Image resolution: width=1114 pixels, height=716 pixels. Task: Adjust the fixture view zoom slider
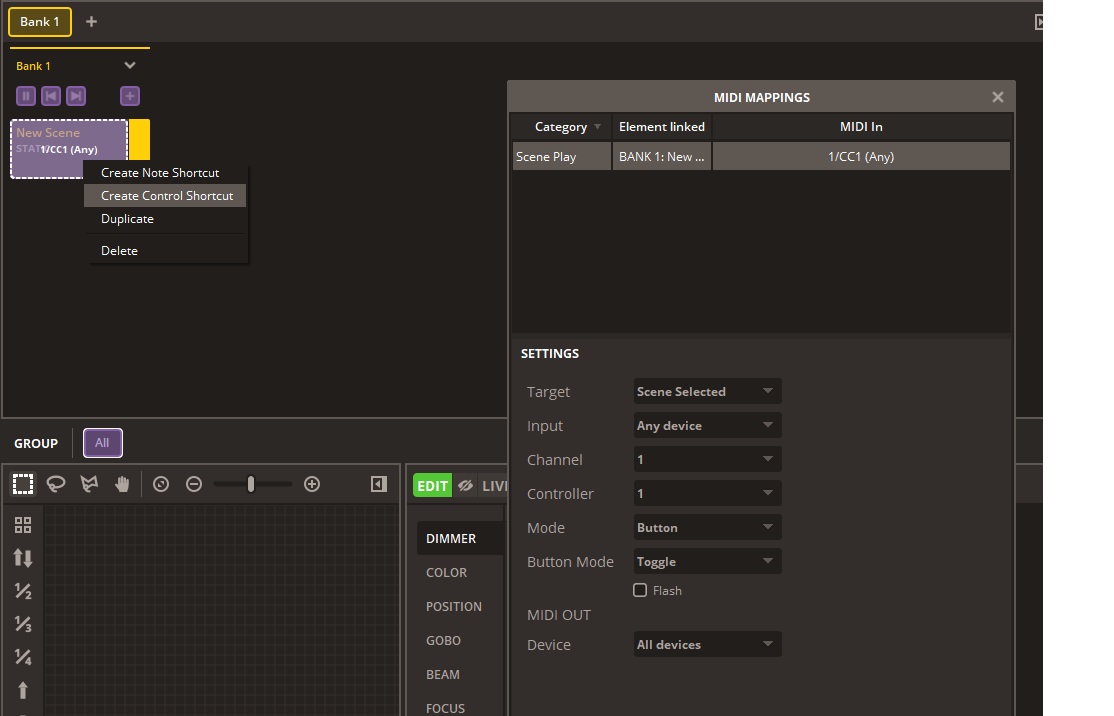click(x=252, y=484)
